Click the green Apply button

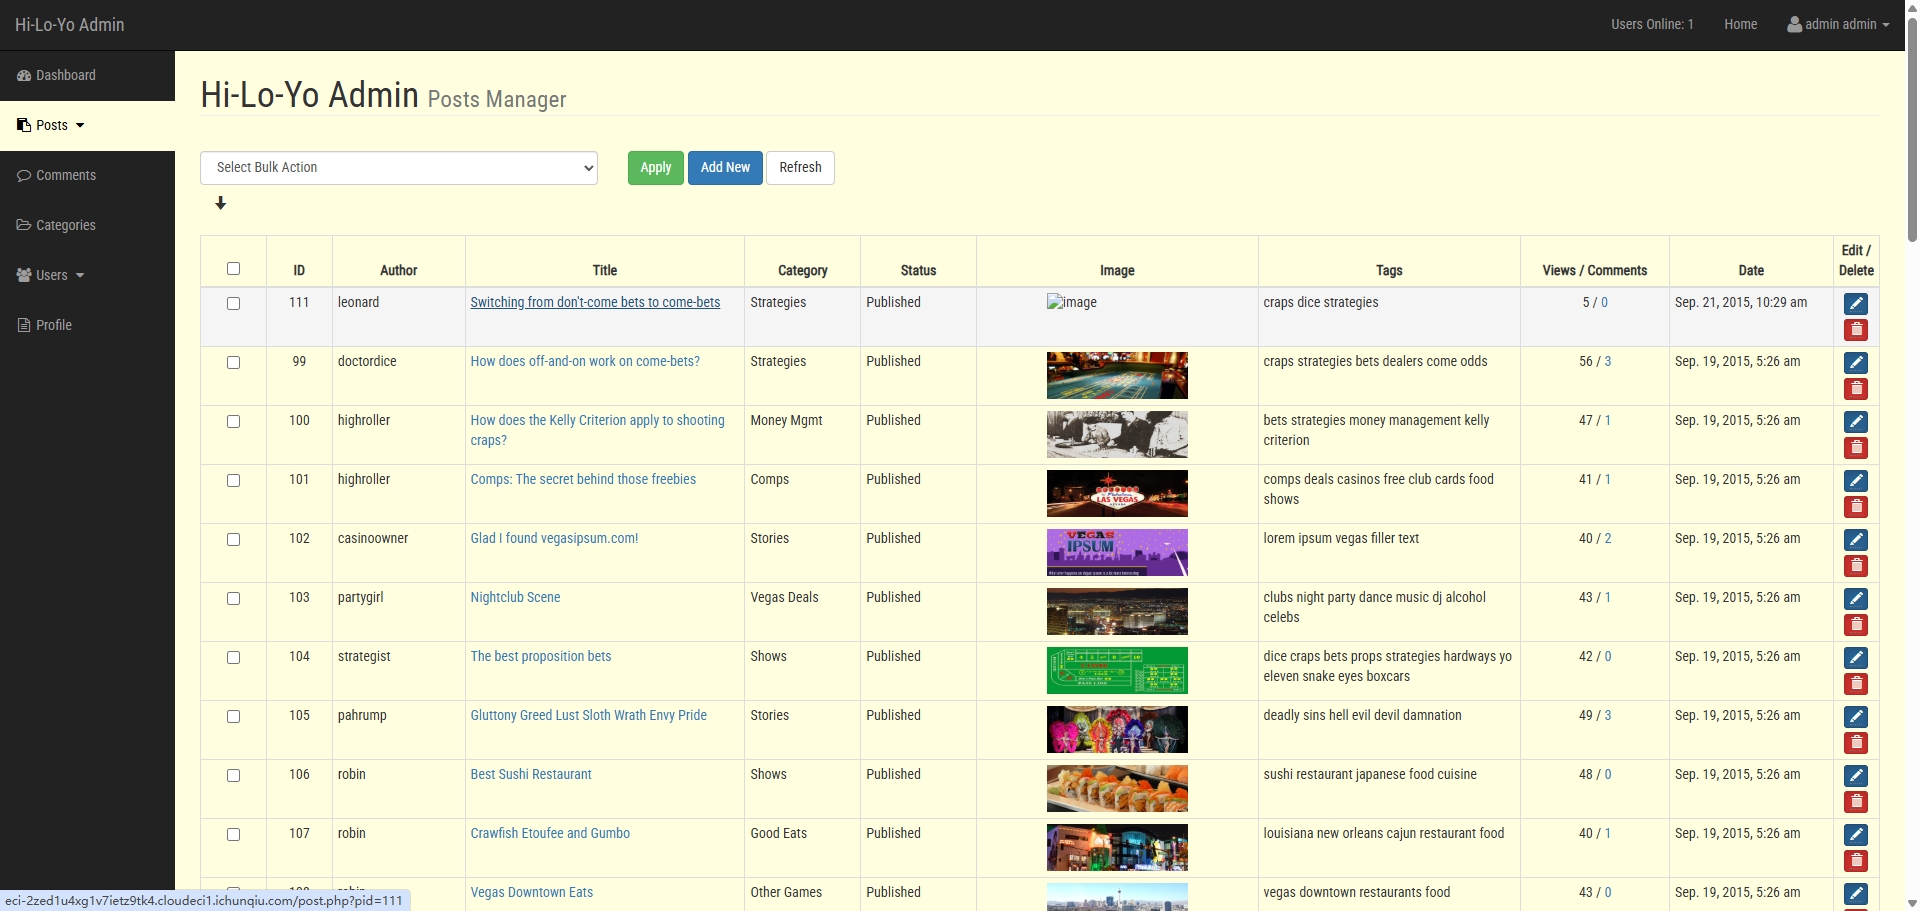[655, 168]
